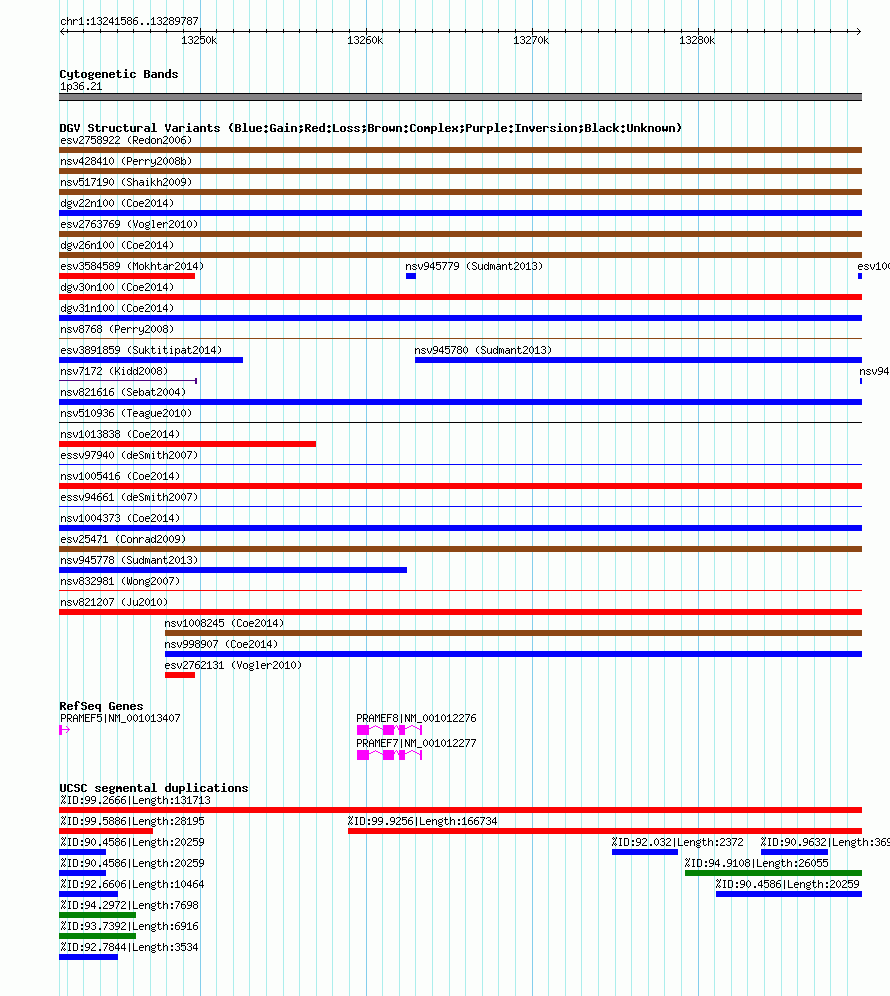Click the duplication label starting %ID:90.9632

click(825, 842)
